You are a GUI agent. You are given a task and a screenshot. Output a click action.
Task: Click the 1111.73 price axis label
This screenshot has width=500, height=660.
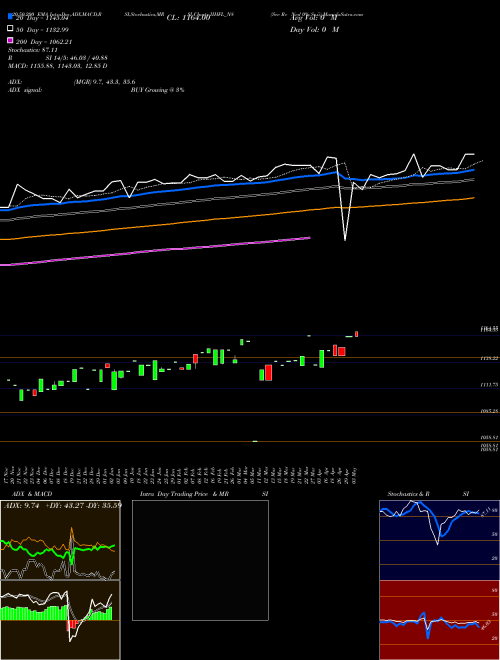coord(489,385)
